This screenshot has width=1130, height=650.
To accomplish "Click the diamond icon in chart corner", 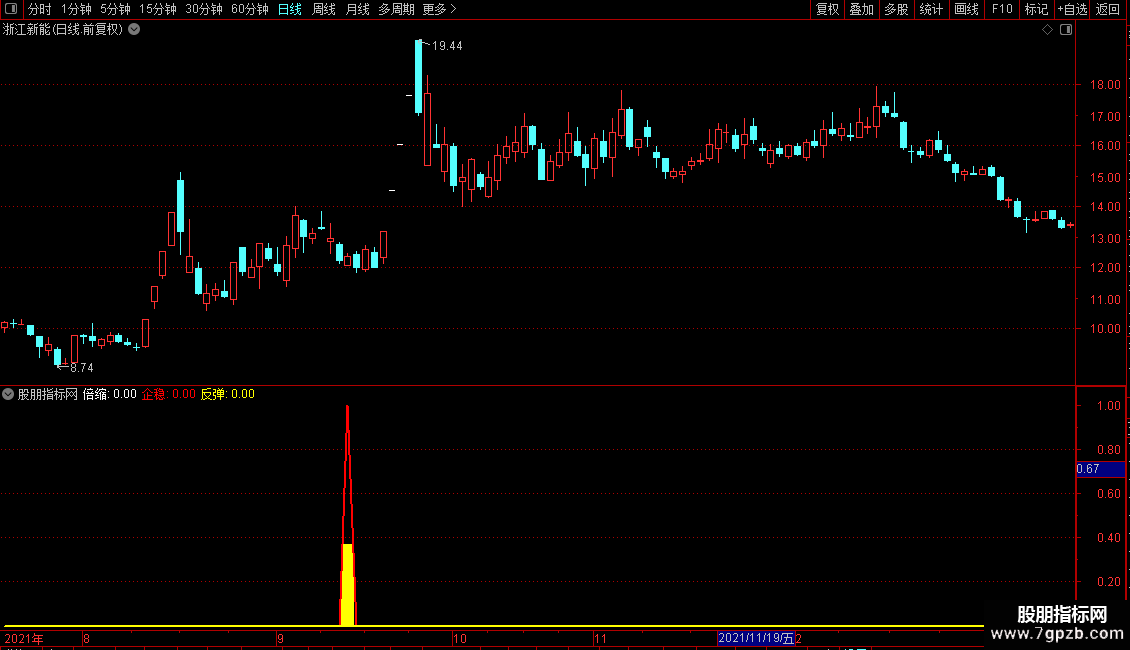I will click(x=1048, y=30).
